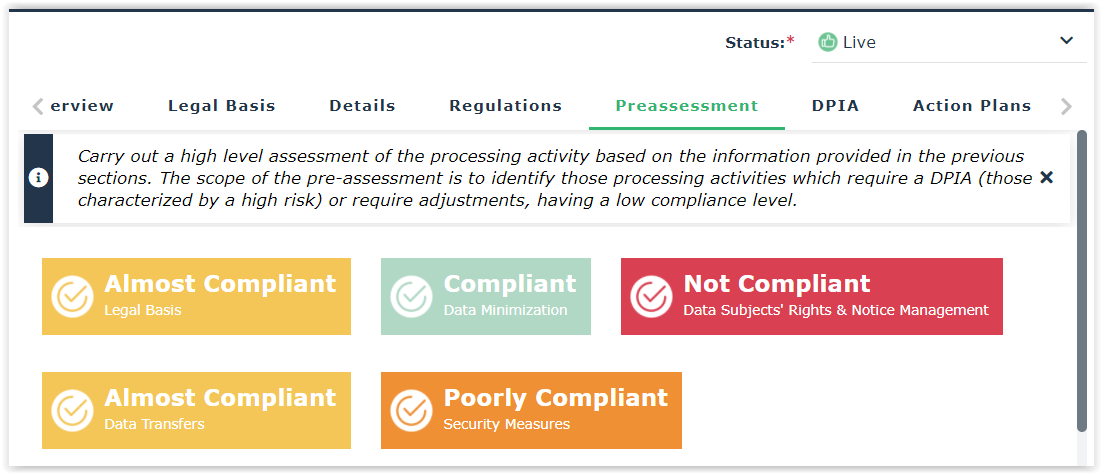Click the Legal Basis checkmark icon

[72, 296]
